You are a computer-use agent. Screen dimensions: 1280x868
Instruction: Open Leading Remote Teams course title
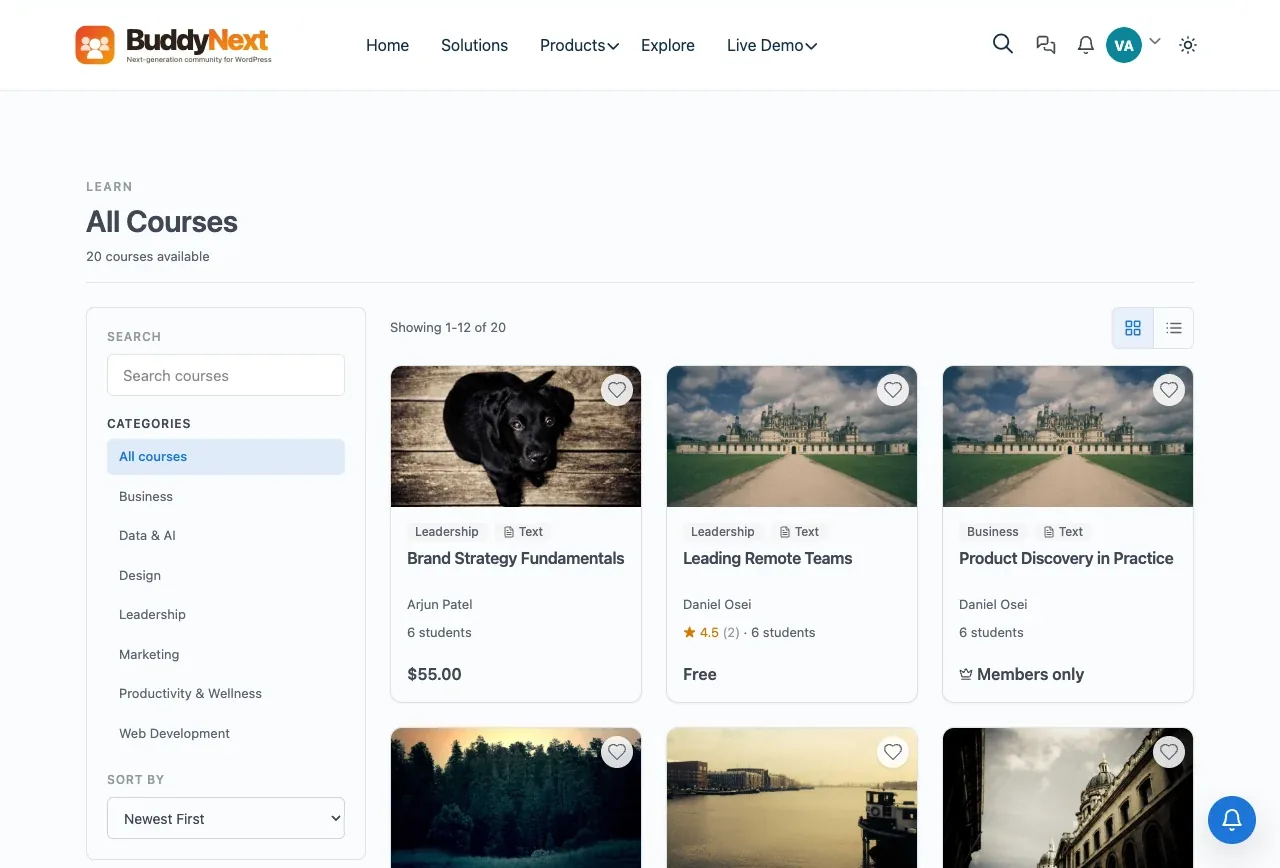point(768,558)
